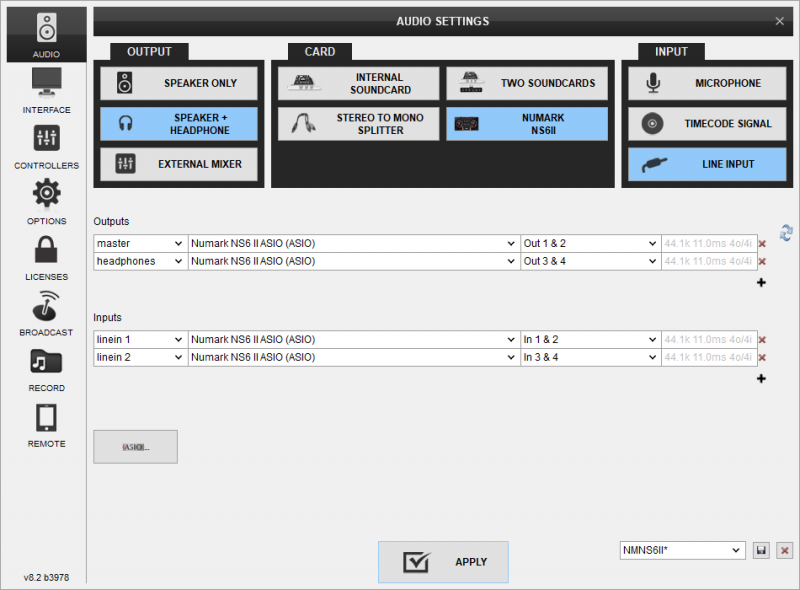Open the Broadcast settings section

click(x=46, y=313)
